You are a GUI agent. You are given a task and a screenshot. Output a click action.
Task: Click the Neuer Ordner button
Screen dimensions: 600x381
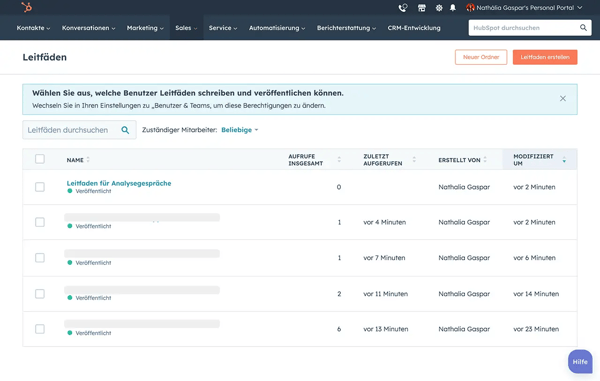click(x=481, y=57)
